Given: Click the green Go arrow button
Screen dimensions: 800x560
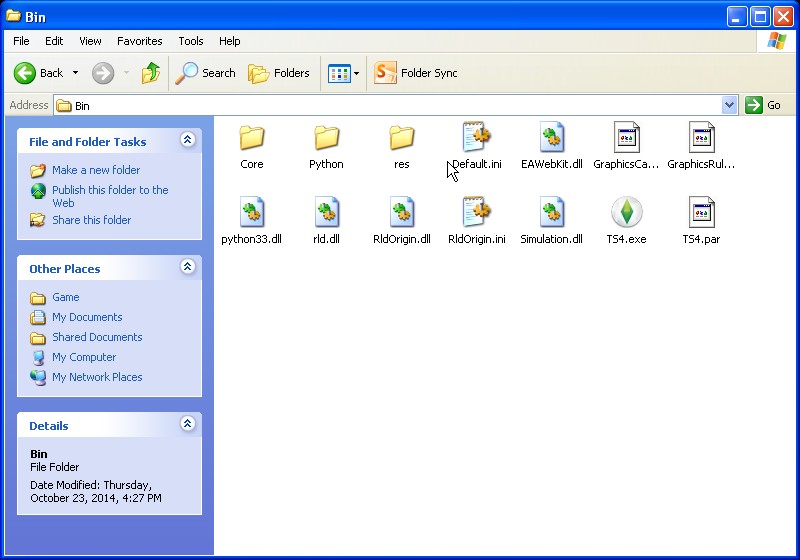Looking at the screenshot, I should pyautogui.click(x=754, y=105).
